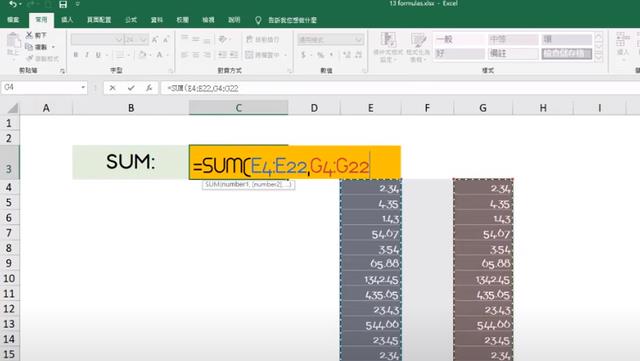Click the Increase Font Size icon
Image resolution: width=640 pixels, height=361 pixels.
coord(155,40)
